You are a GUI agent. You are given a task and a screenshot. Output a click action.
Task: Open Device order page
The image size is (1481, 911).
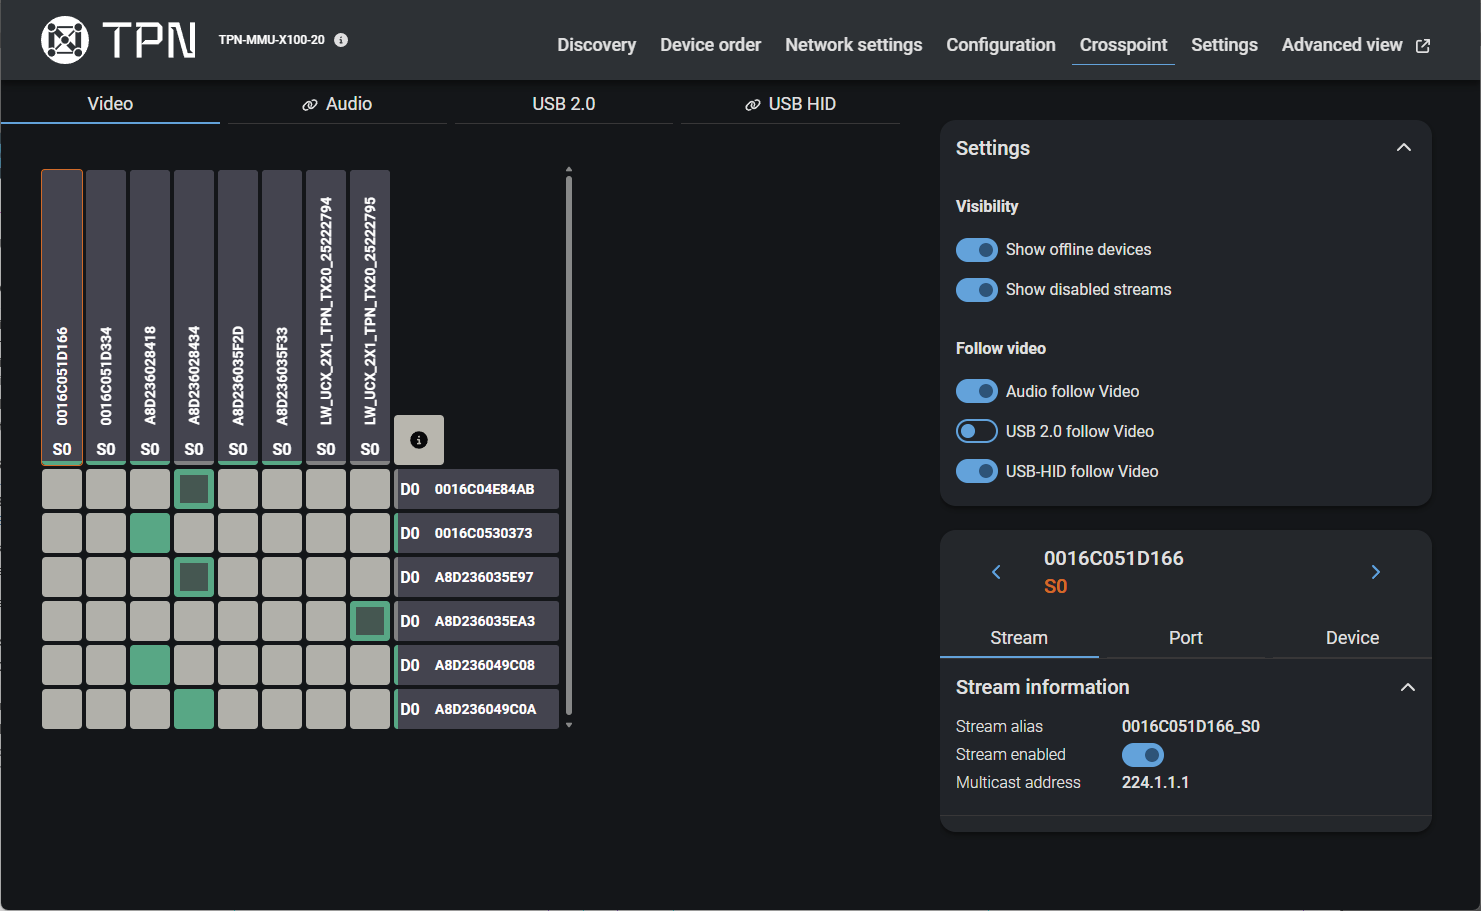(711, 45)
